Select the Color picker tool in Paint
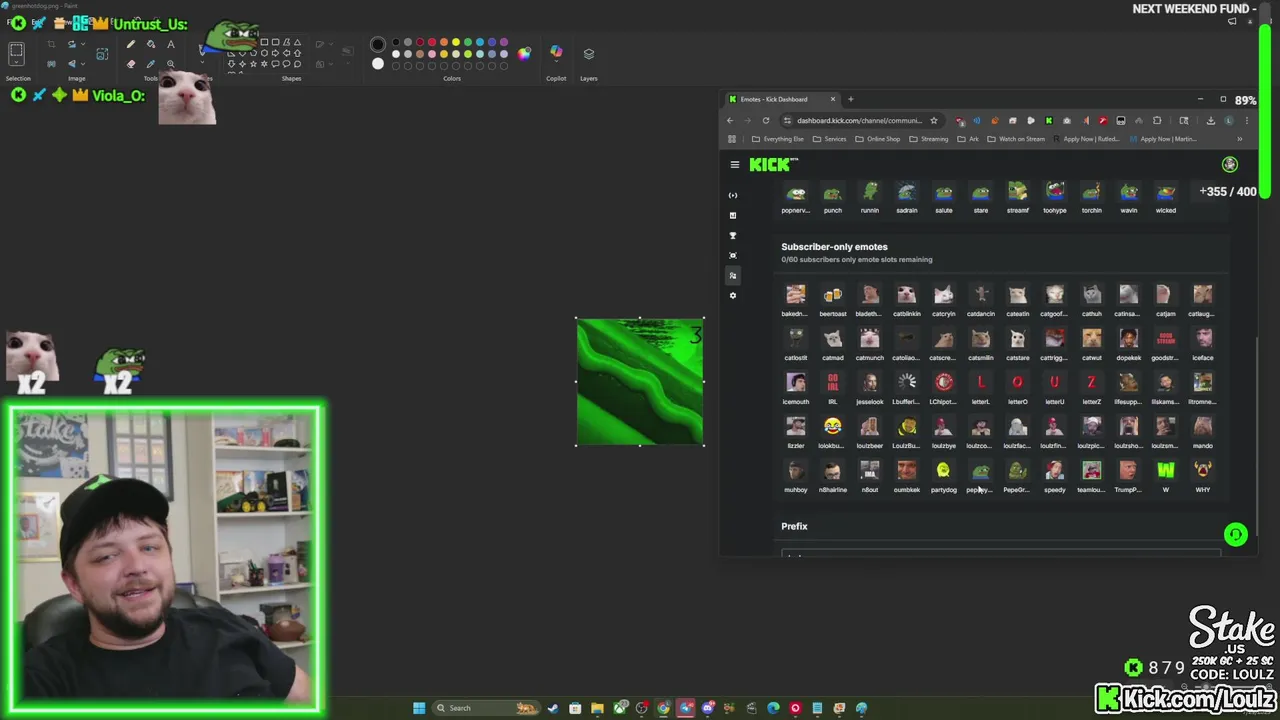1280x720 pixels. (151, 63)
